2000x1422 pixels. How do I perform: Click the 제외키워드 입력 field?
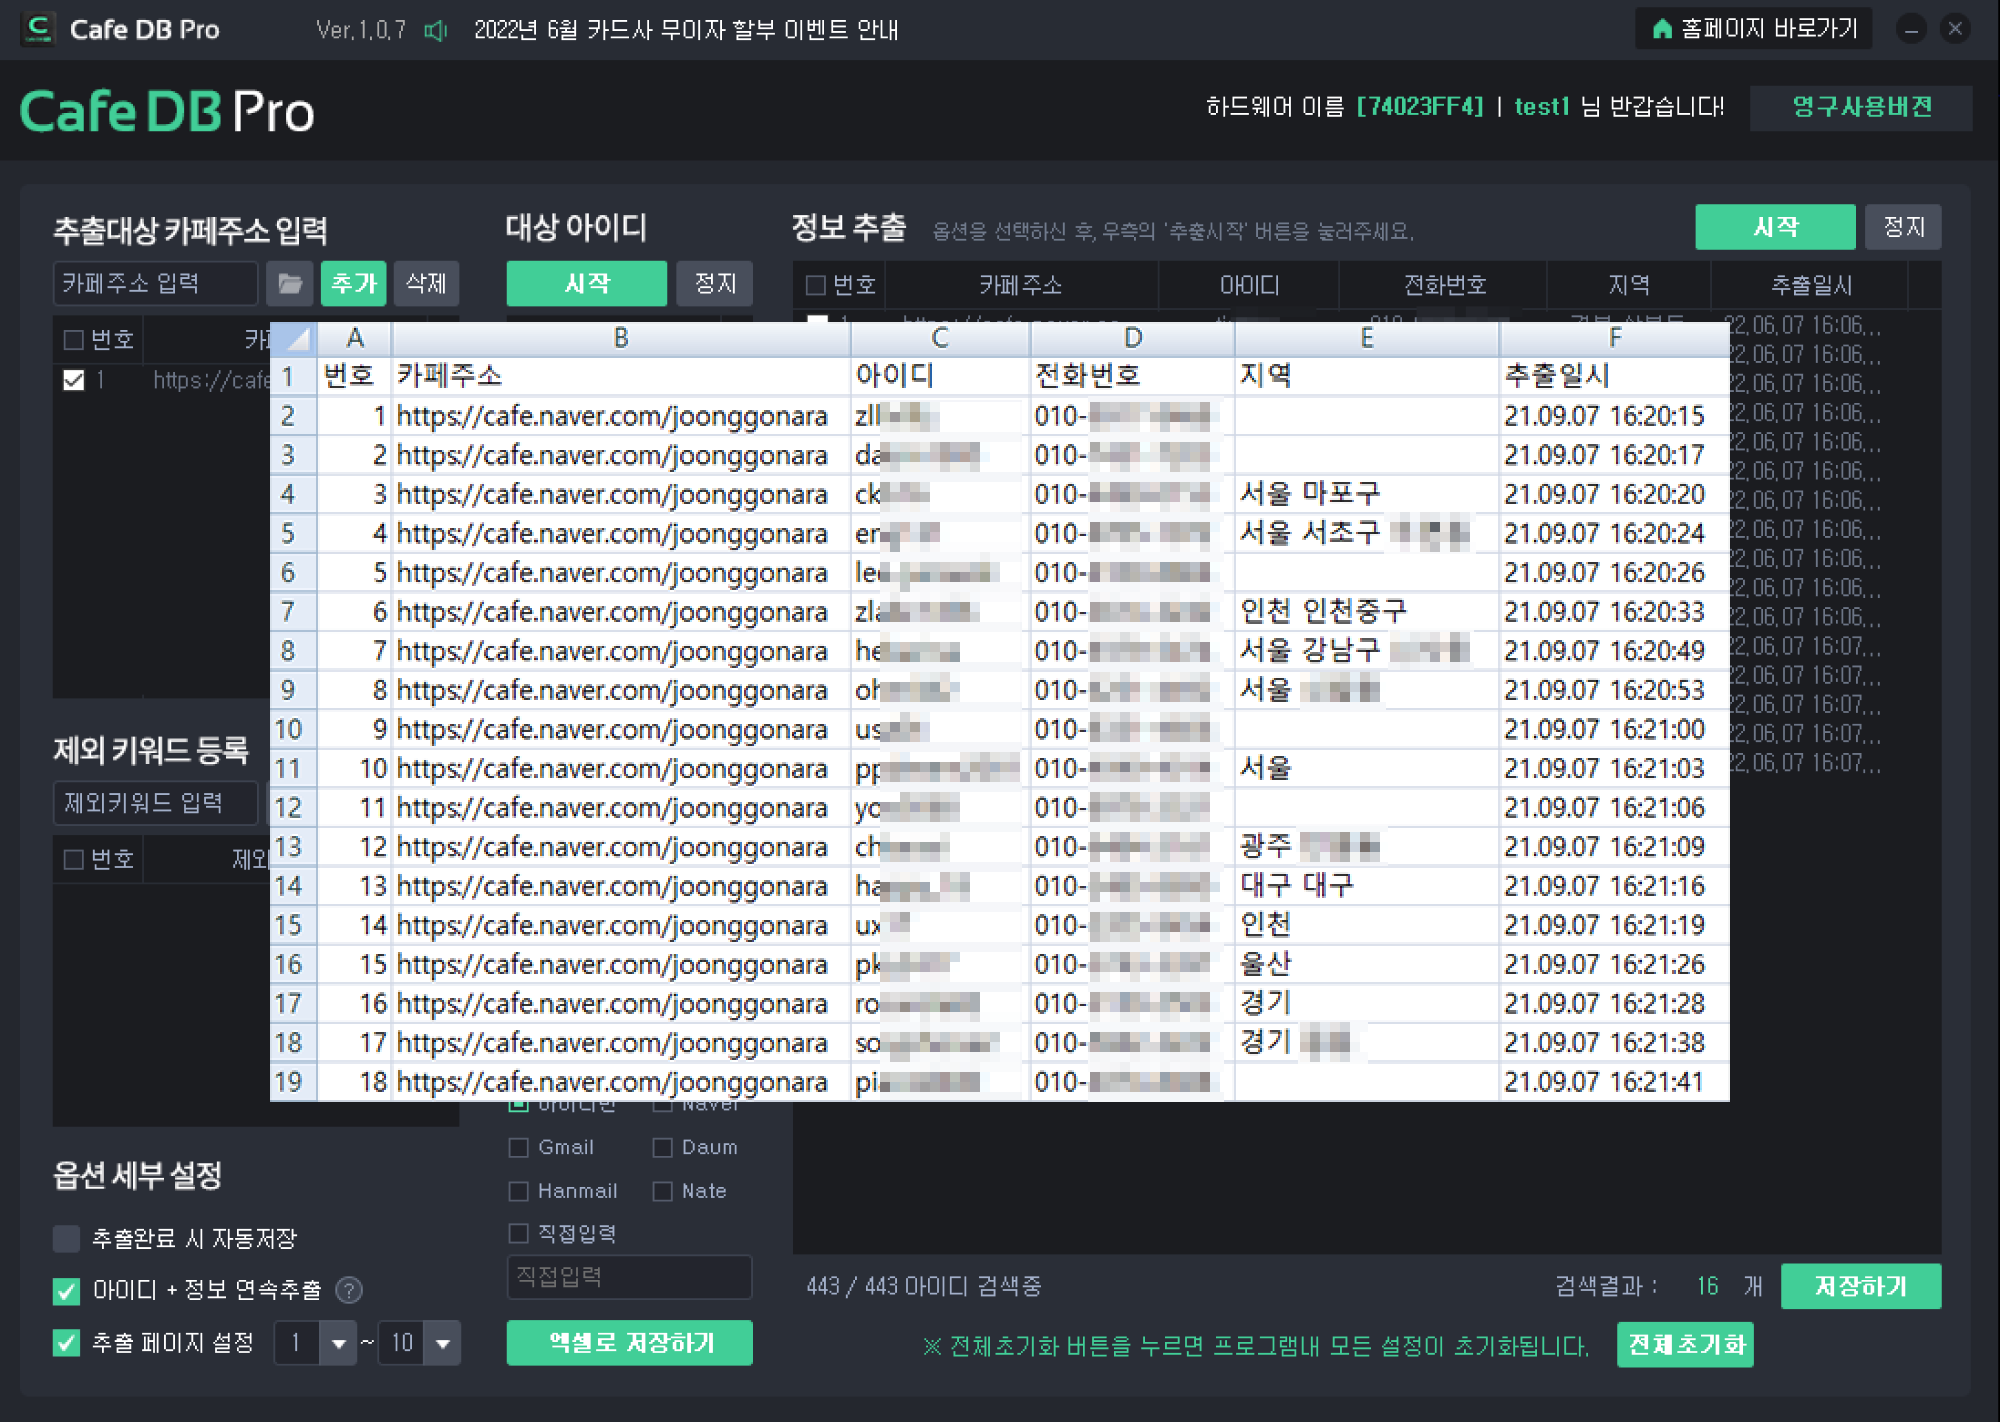coord(155,804)
